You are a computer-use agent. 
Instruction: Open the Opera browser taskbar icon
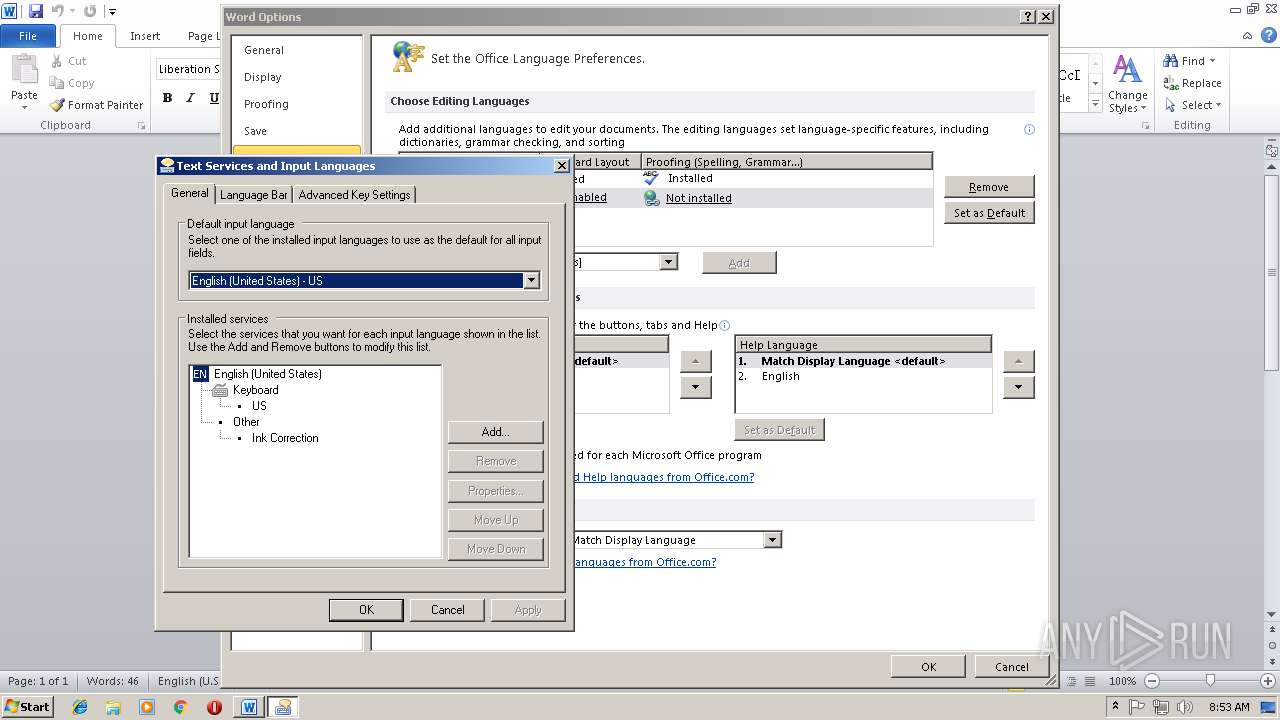point(214,707)
